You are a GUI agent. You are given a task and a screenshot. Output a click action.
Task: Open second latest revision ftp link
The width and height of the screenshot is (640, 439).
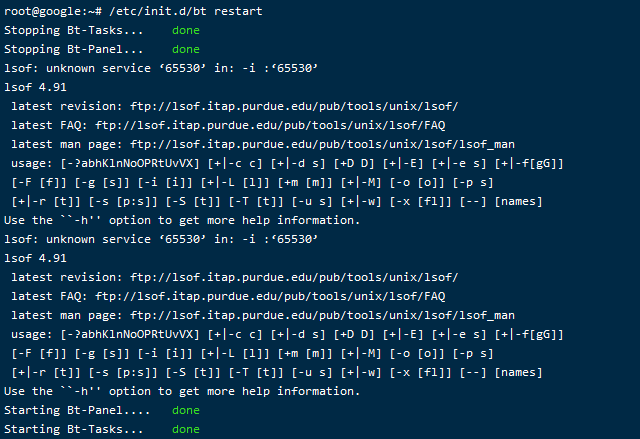point(294,277)
